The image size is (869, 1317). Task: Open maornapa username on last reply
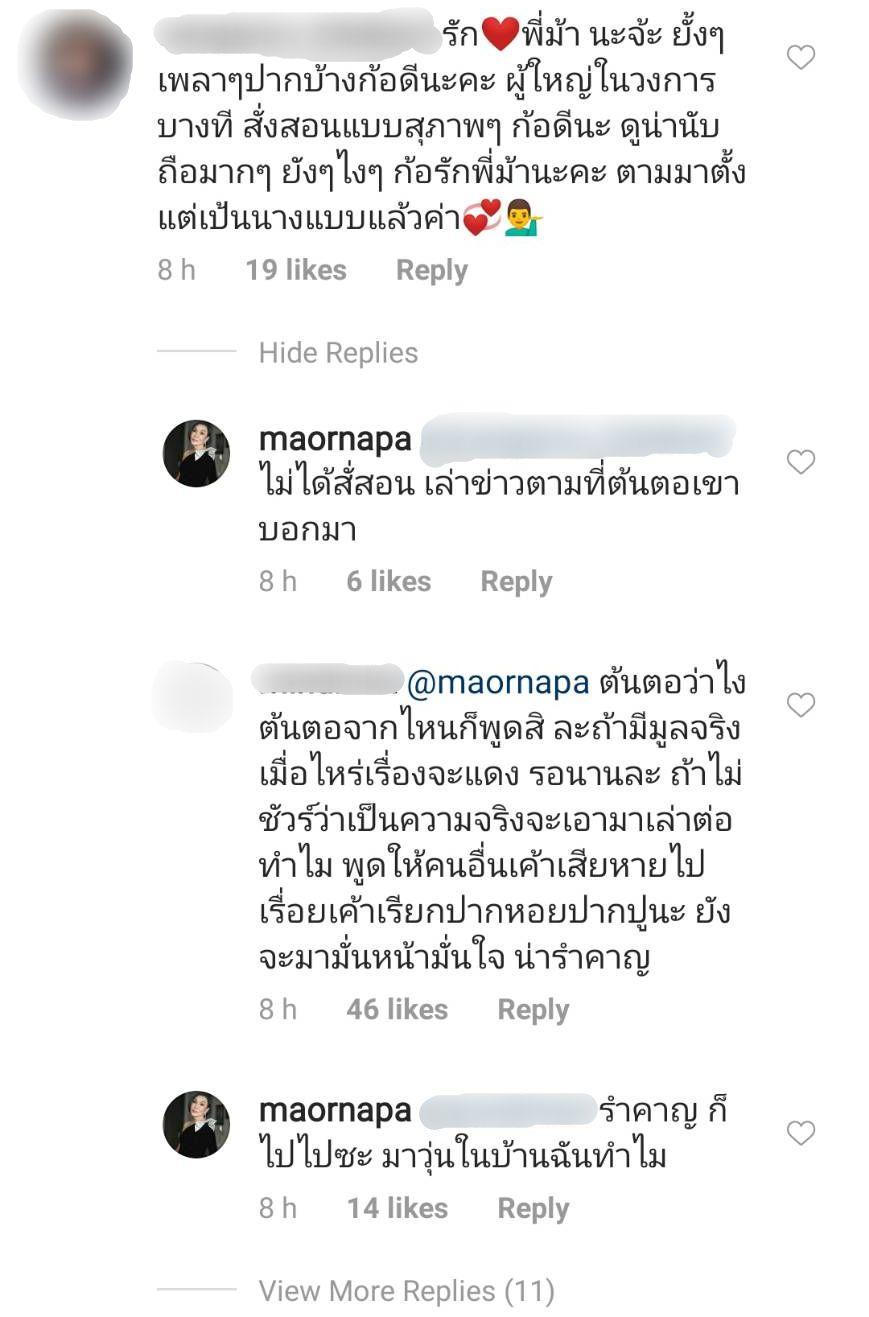pos(335,1110)
